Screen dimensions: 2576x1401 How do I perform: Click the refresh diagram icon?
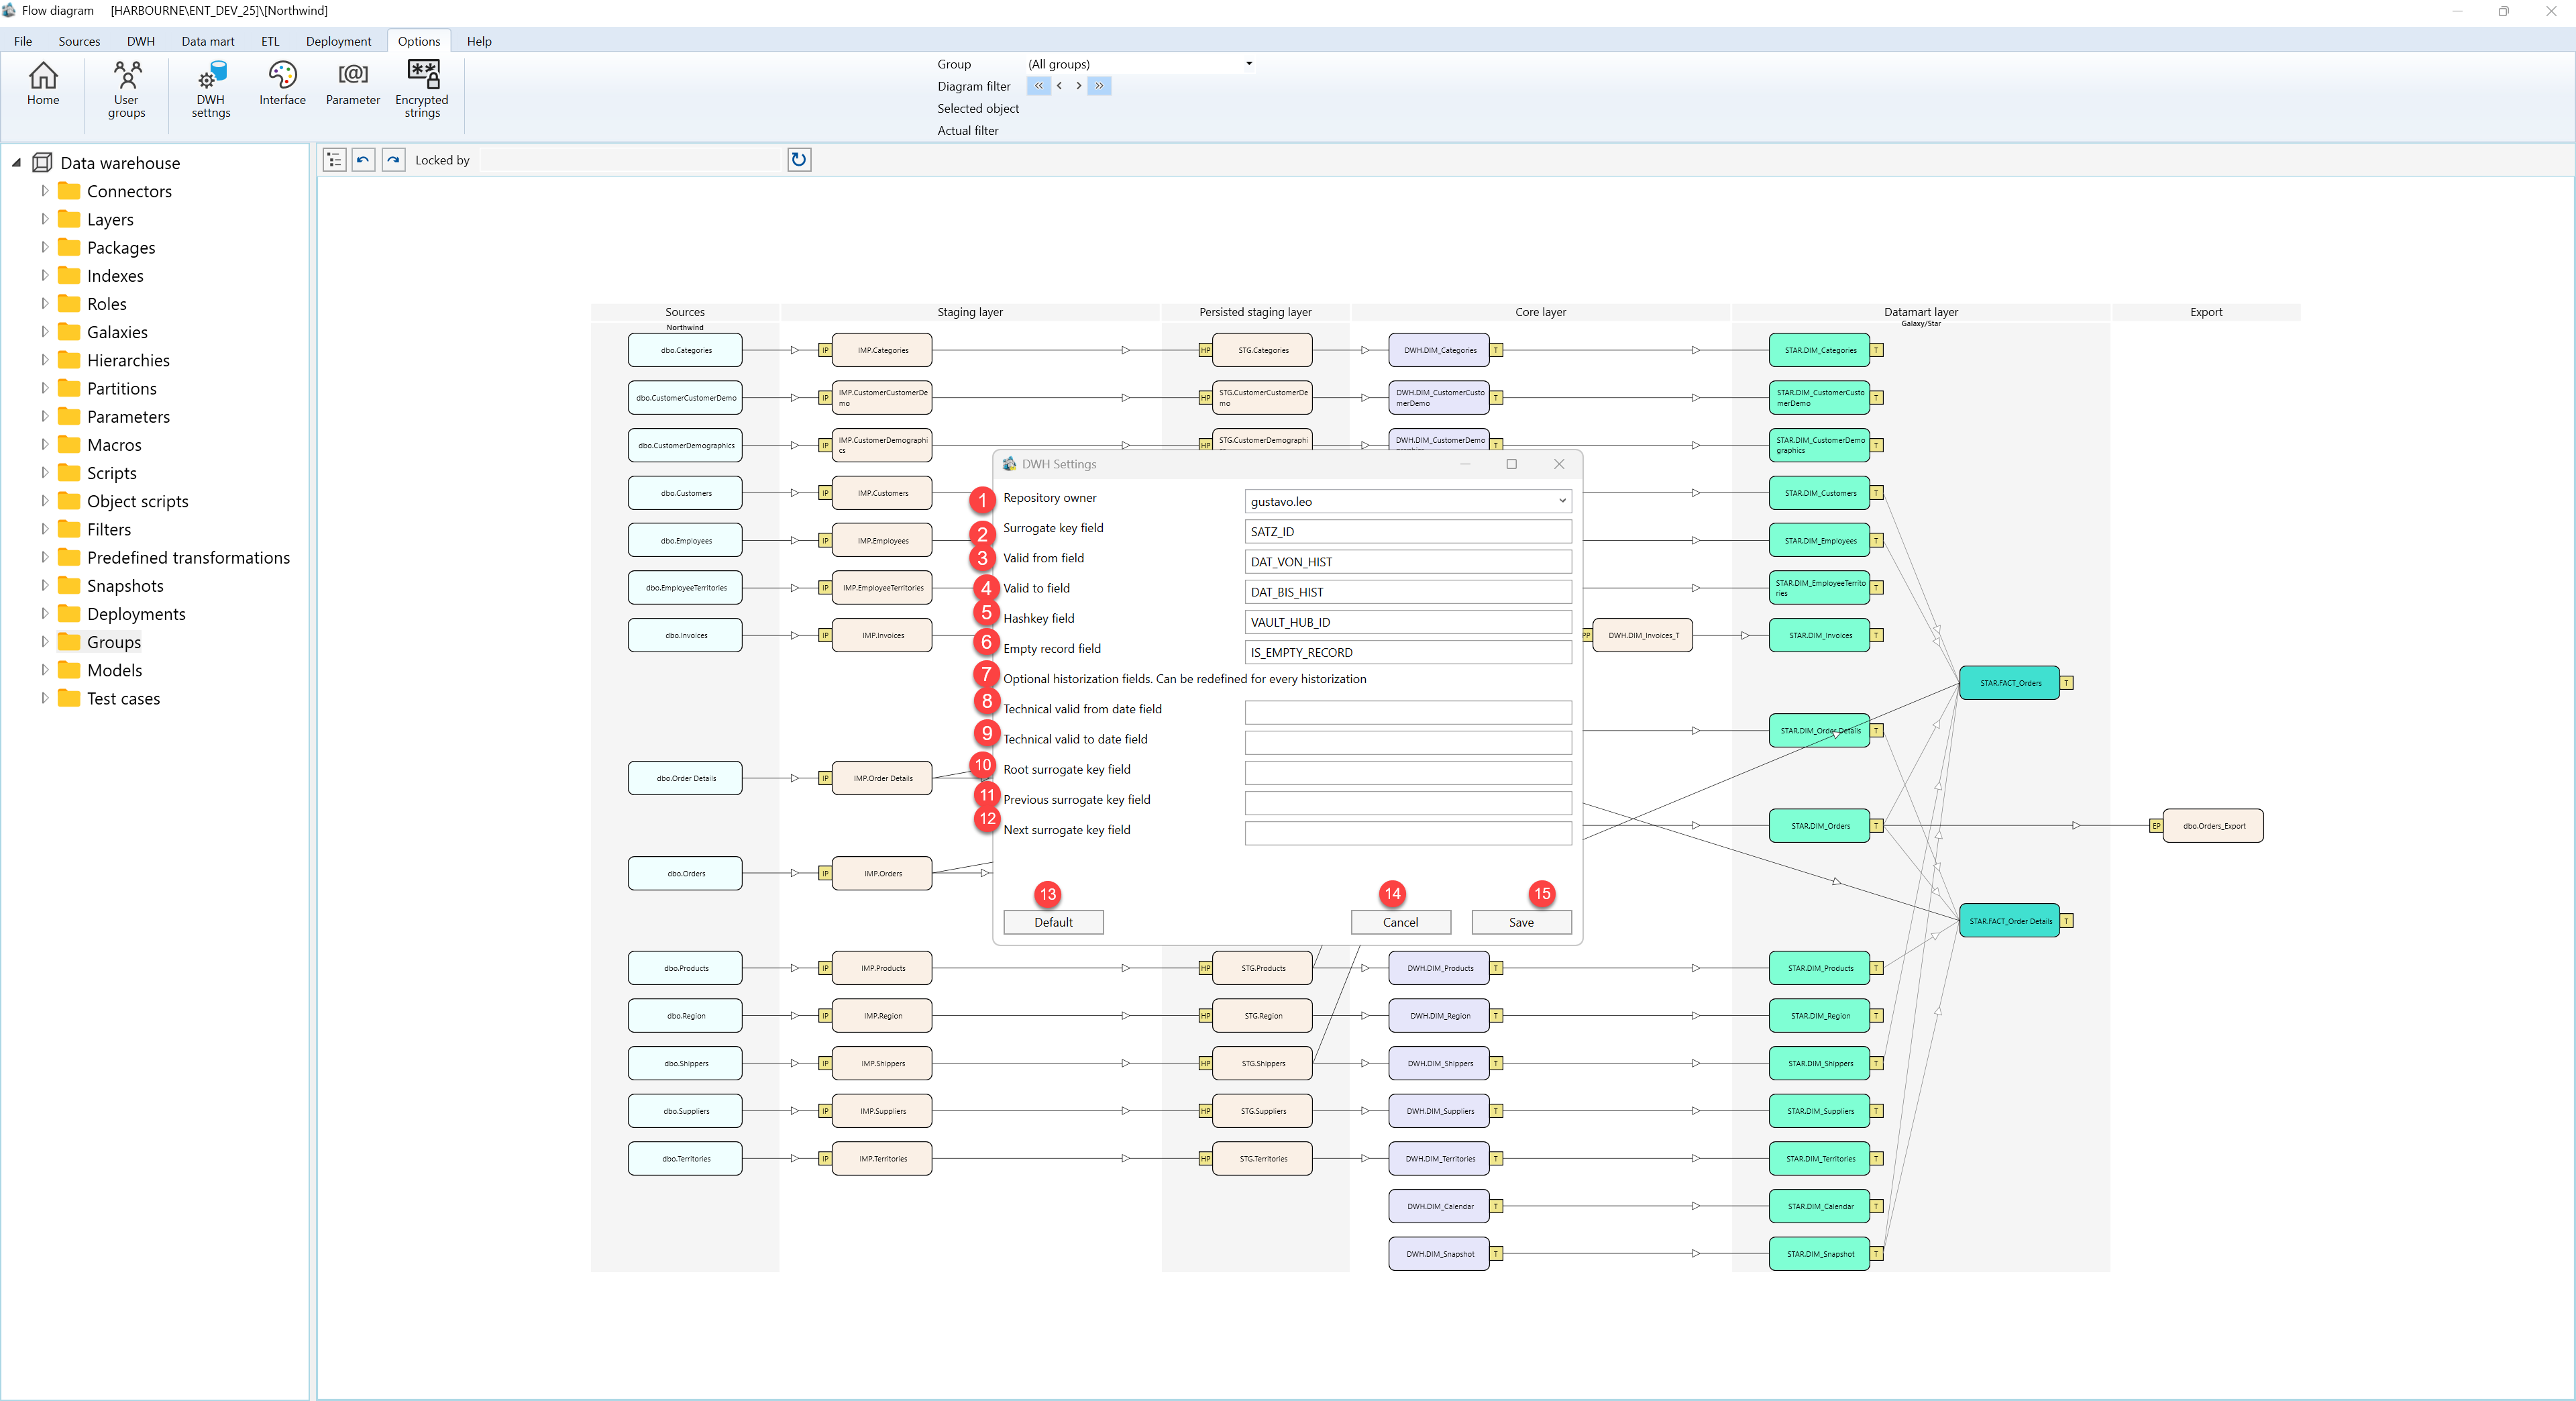coord(798,159)
